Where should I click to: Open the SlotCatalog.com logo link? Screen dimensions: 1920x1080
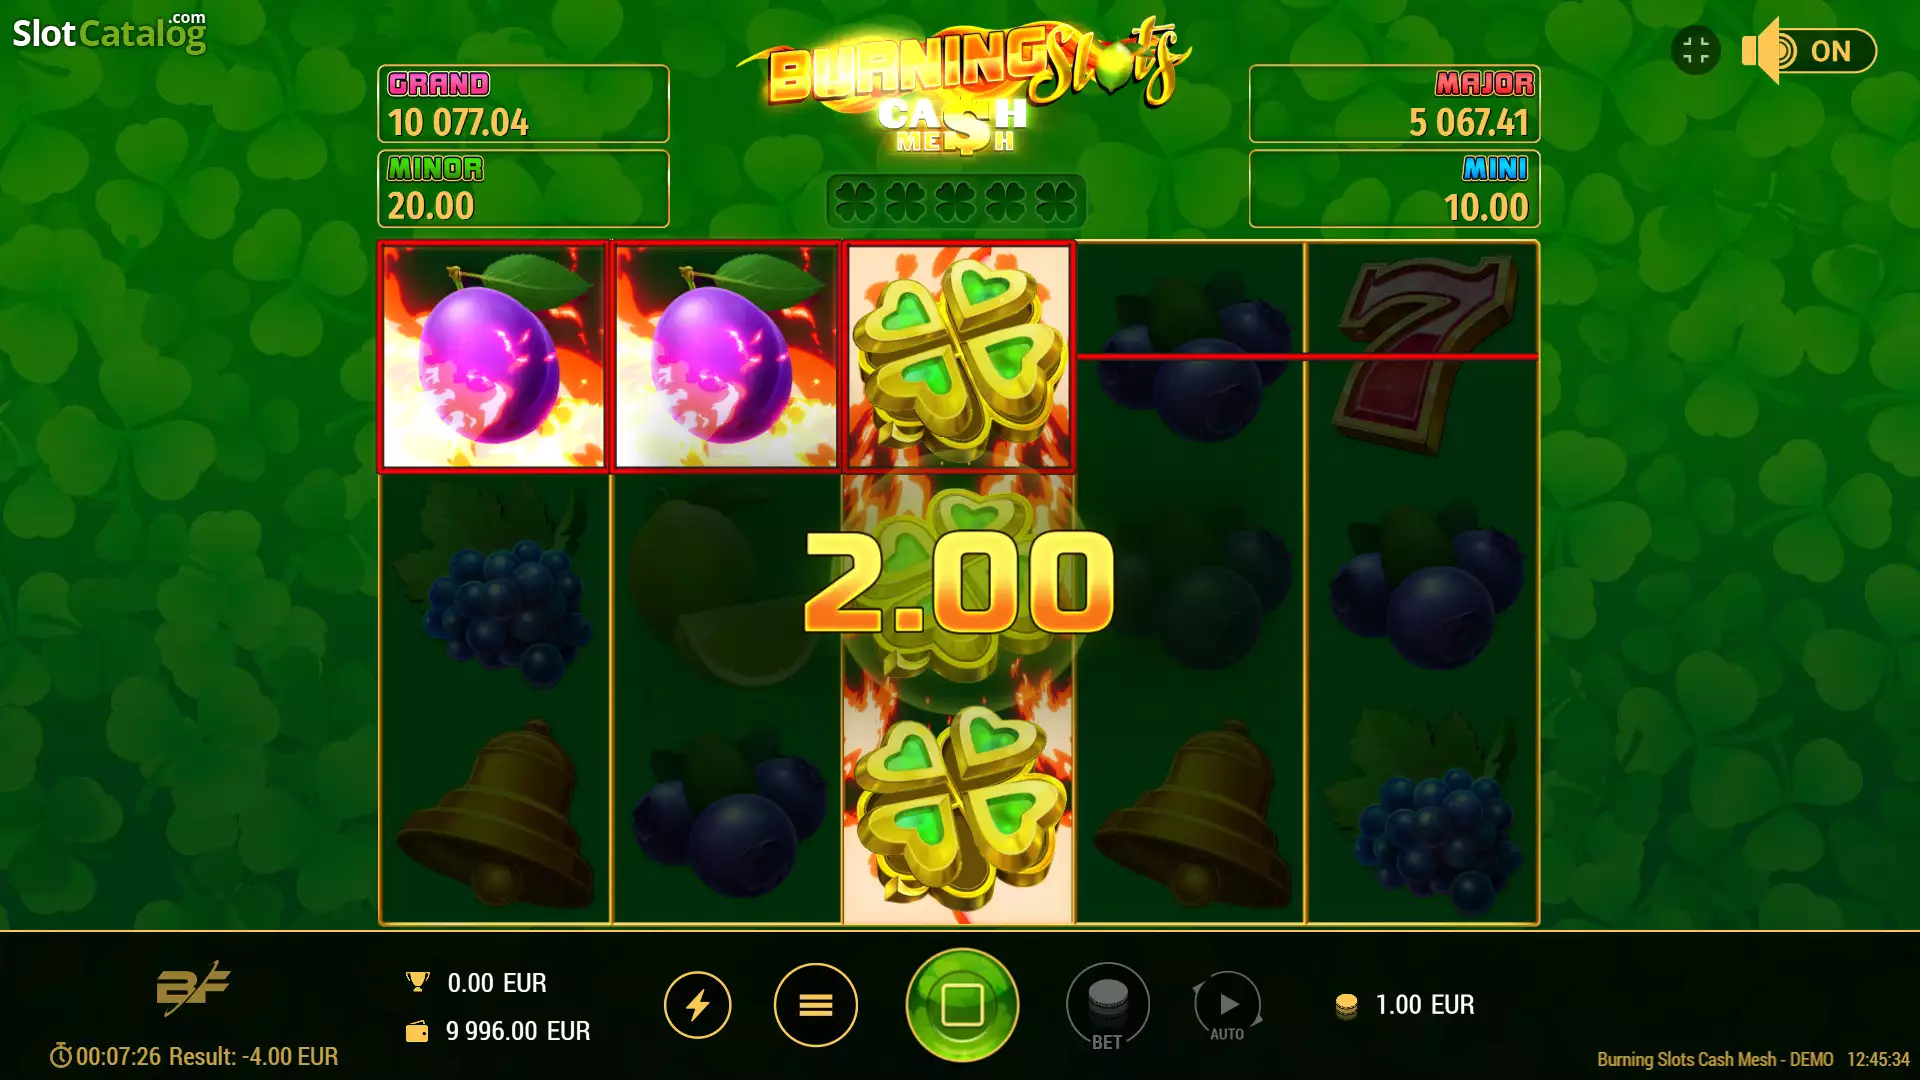[109, 32]
